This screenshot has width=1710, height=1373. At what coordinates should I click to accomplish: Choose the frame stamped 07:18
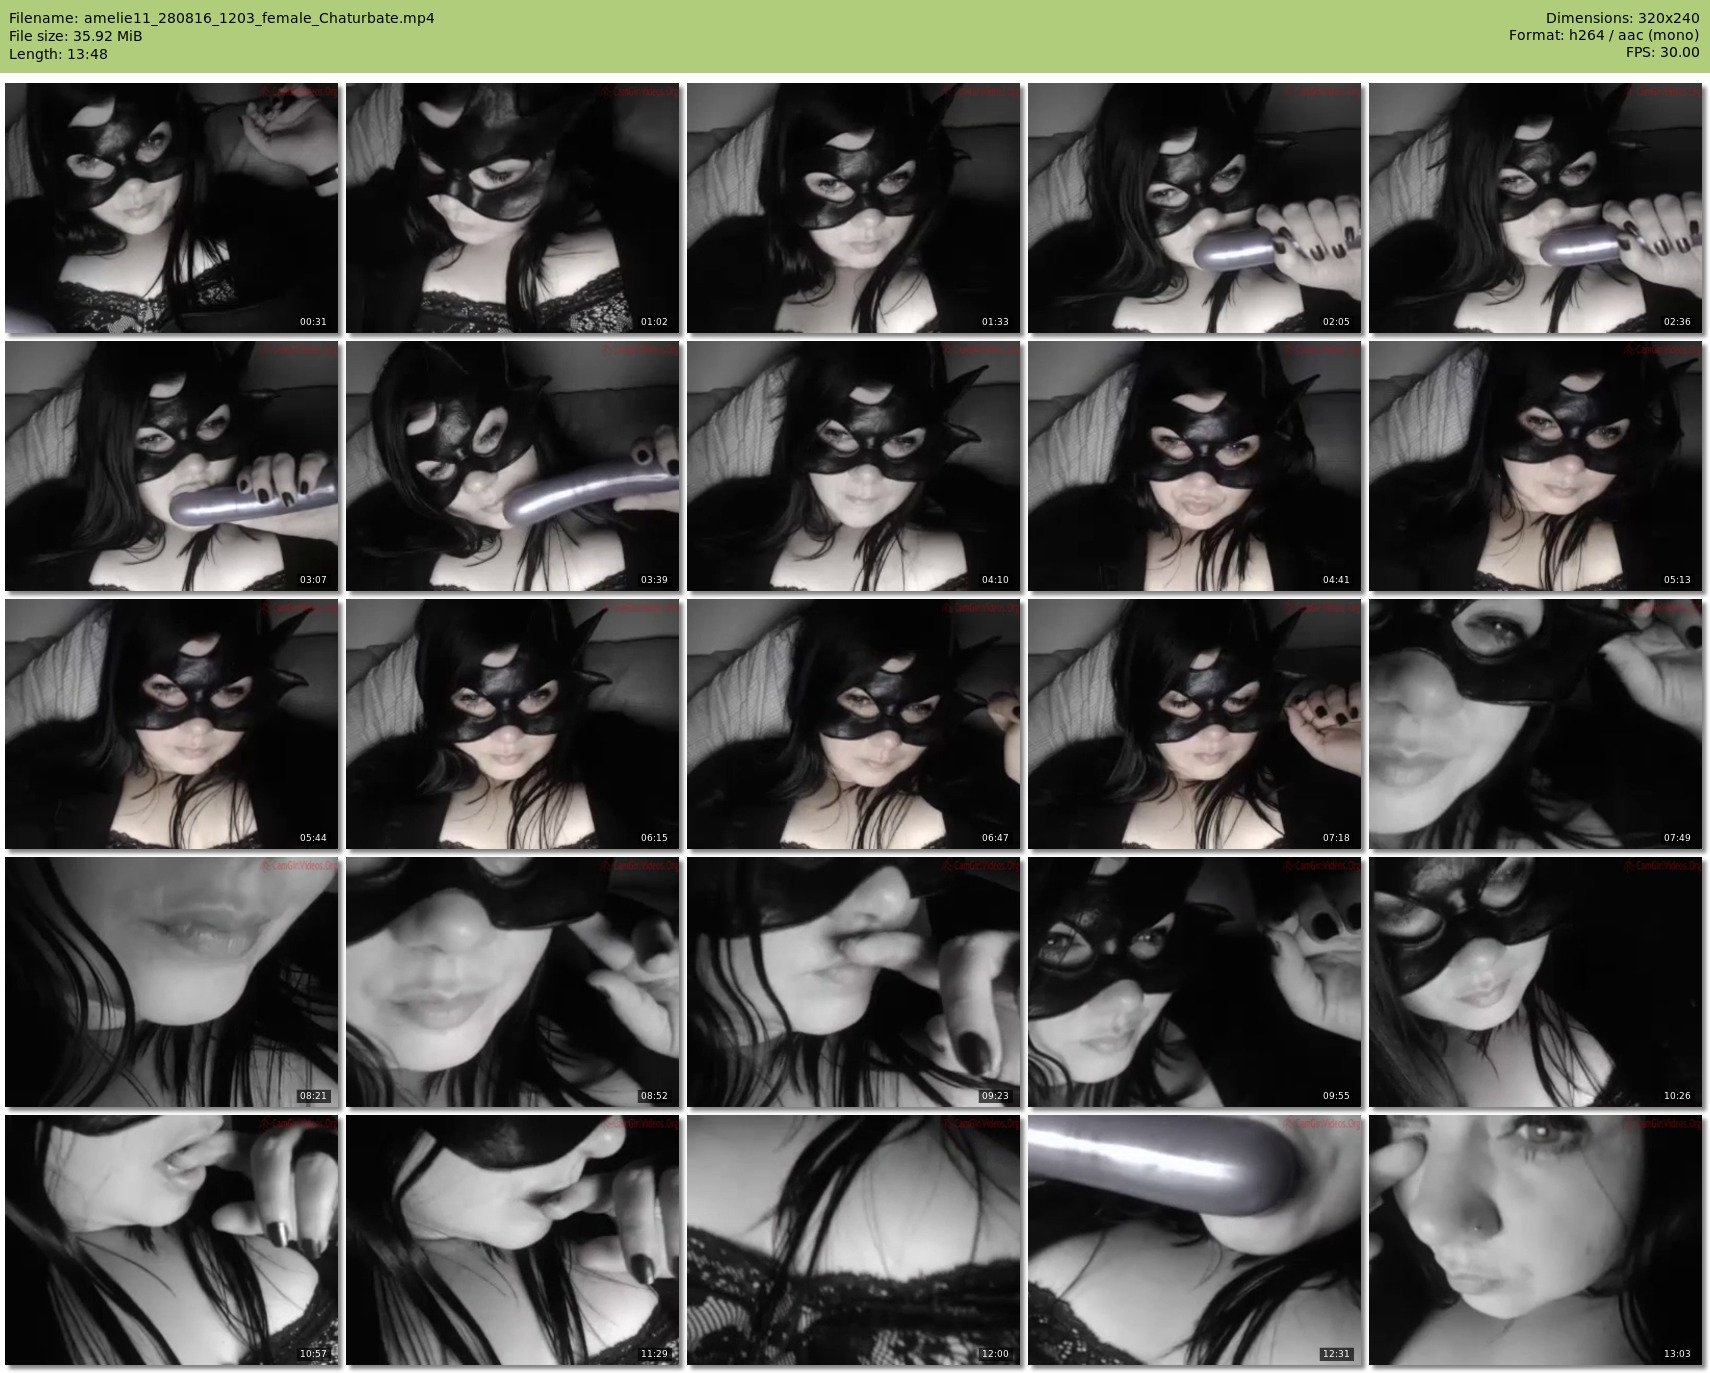click(x=1194, y=724)
